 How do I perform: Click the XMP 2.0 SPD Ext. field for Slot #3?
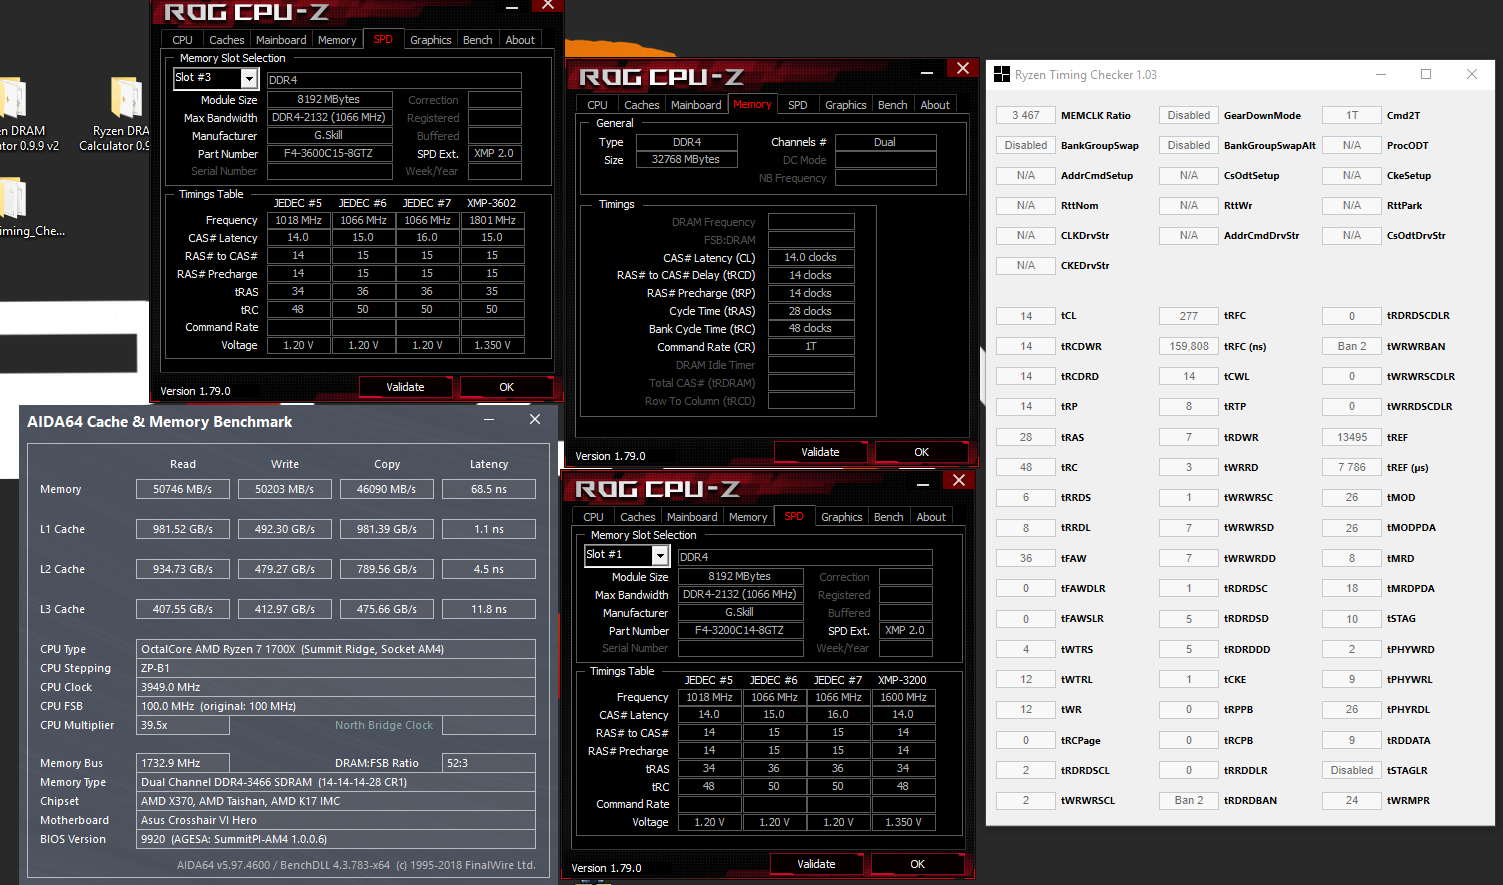[x=494, y=154]
